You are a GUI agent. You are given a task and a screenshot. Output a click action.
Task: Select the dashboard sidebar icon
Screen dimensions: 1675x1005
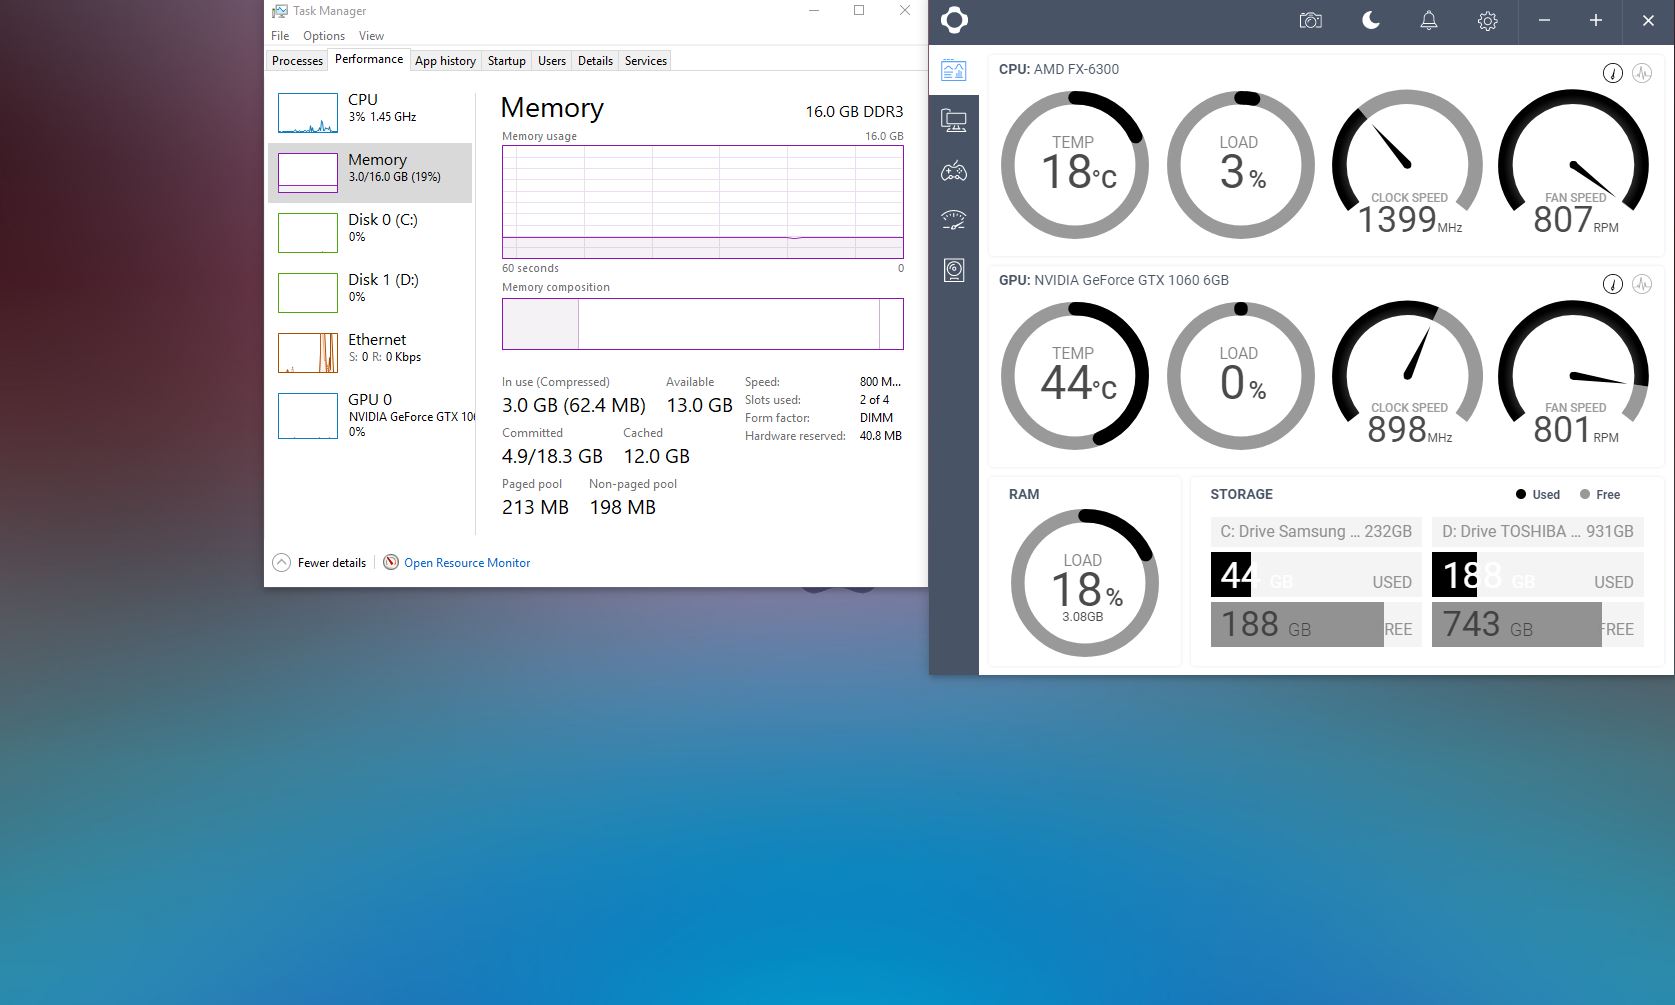[x=954, y=70]
